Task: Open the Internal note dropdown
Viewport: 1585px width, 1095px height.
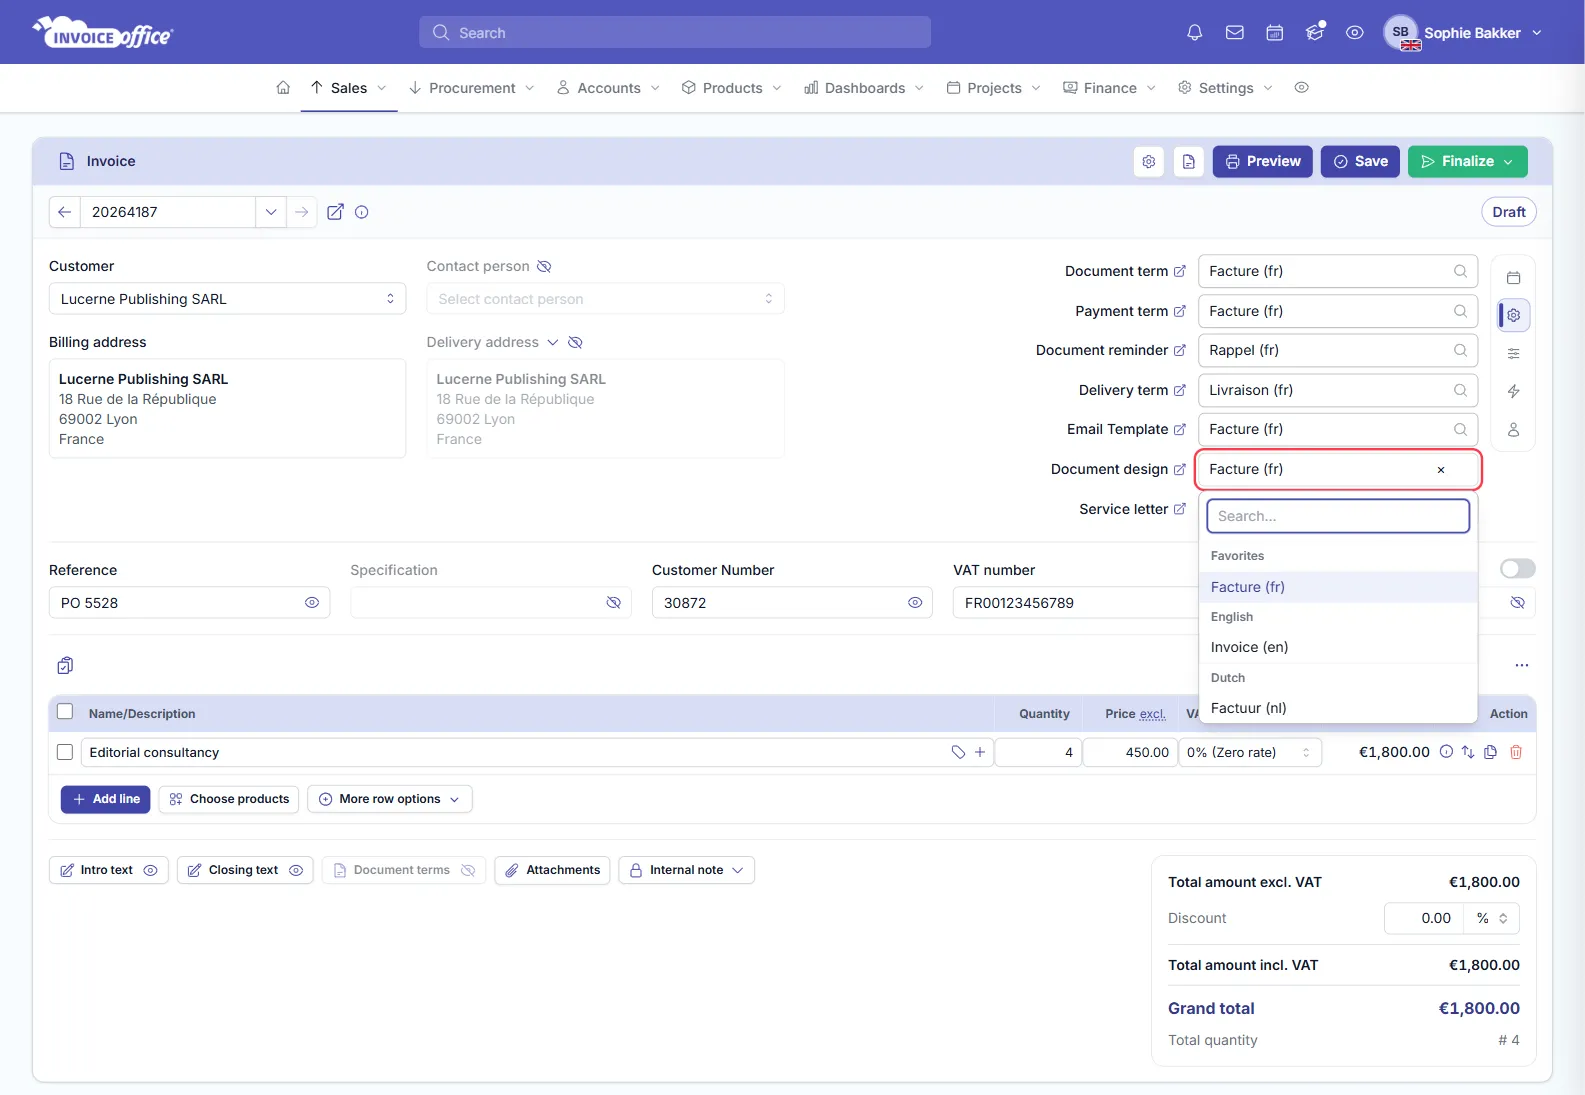Action: click(687, 870)
